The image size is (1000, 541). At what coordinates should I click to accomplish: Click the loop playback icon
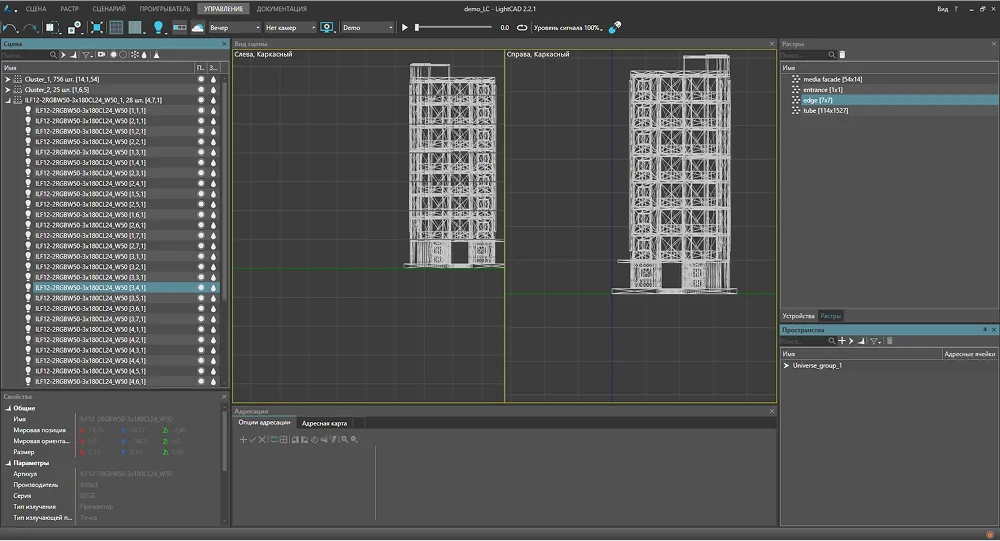(x=522, y=28)
